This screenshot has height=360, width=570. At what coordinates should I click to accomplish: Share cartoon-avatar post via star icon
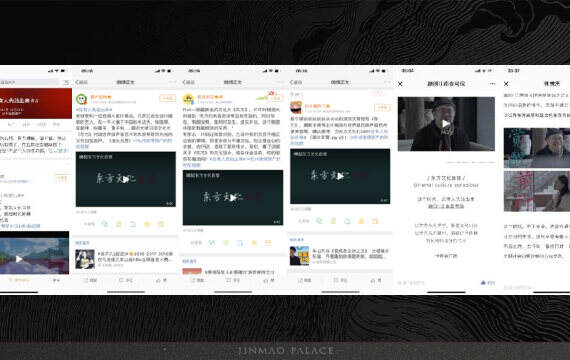pos(361,221)
